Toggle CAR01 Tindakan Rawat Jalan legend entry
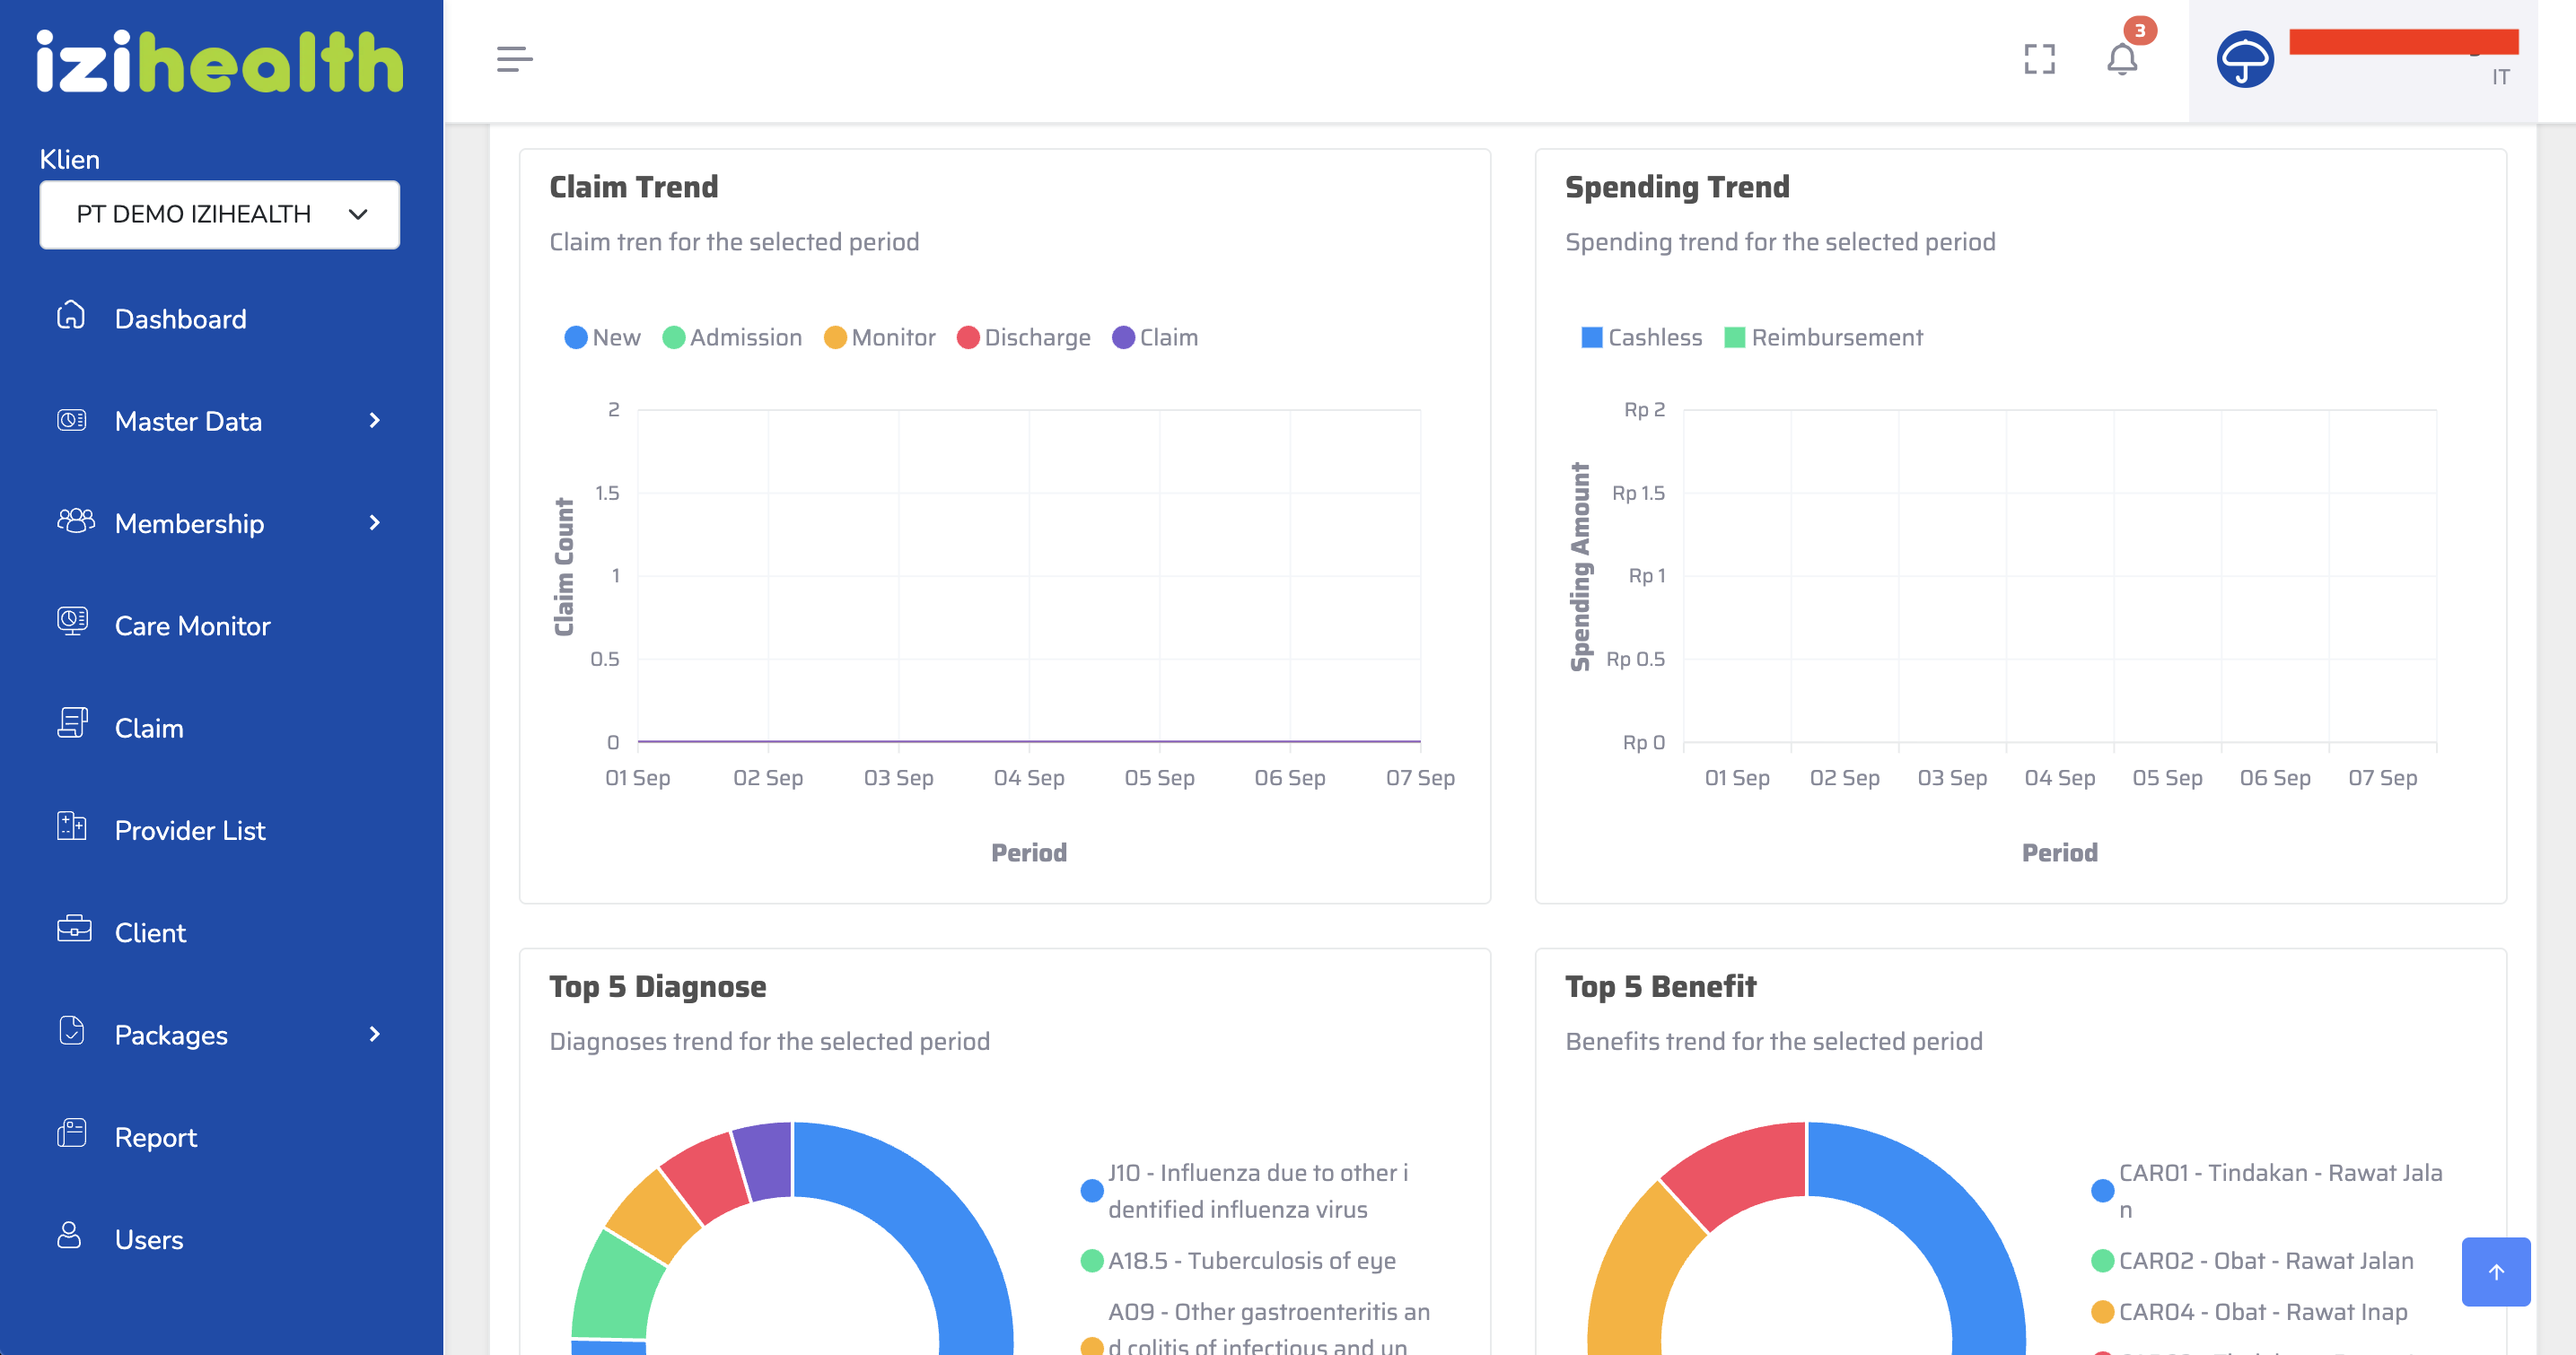This screenshot has width=2576, height=1355. pos(2267,1191)
